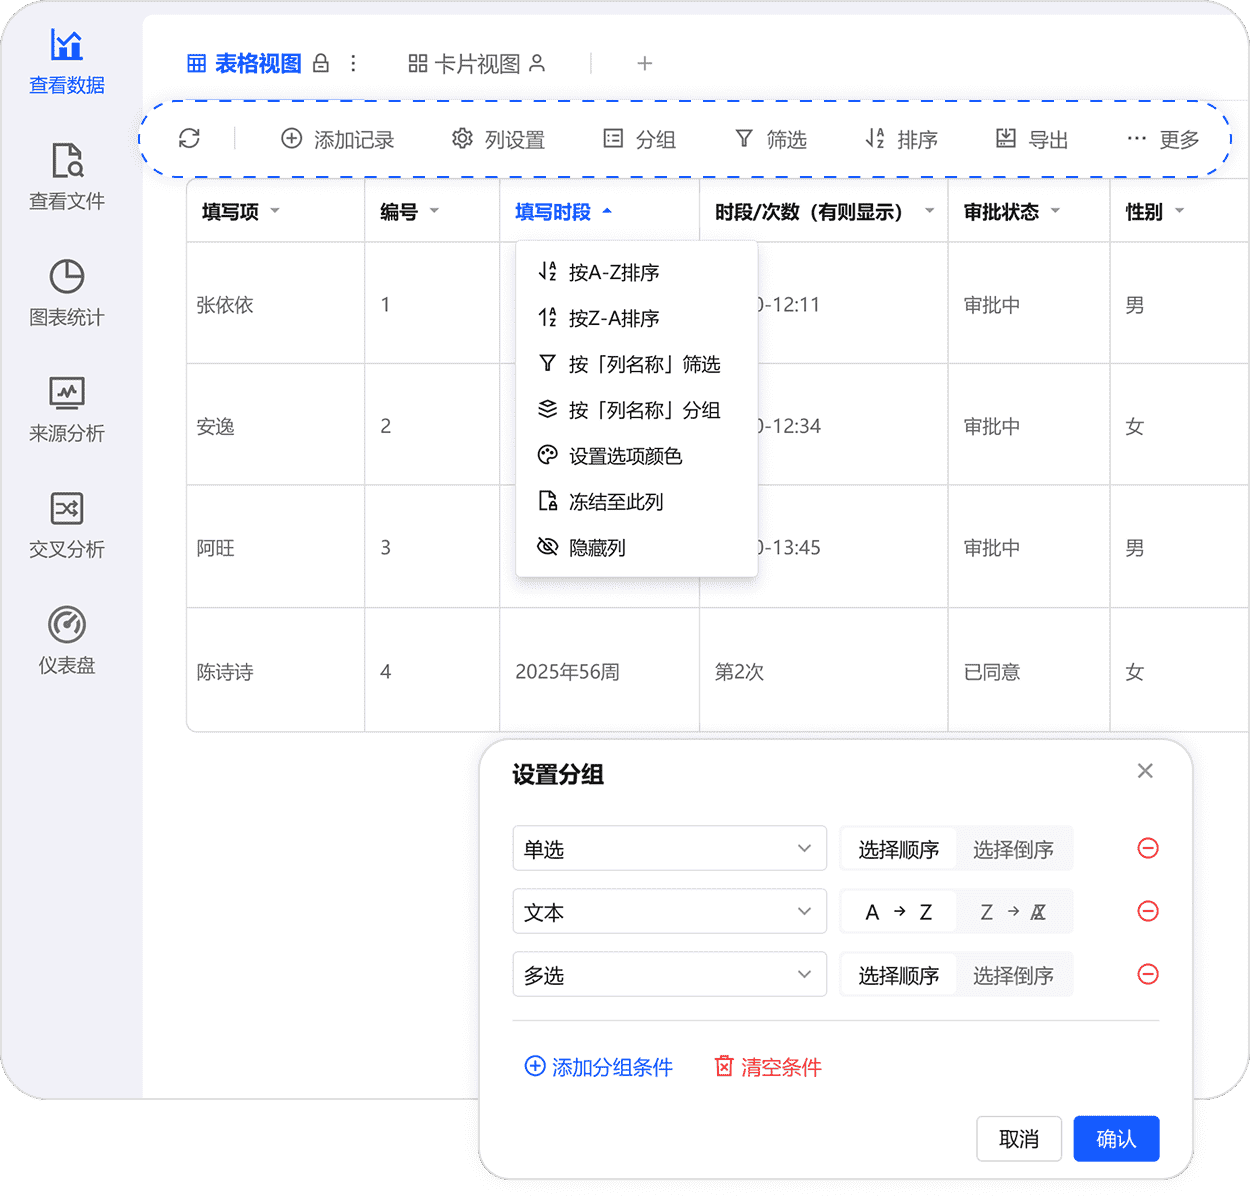Click the refresh icon in toolbar
The image size is (1252, 1200).
[189, 139]
